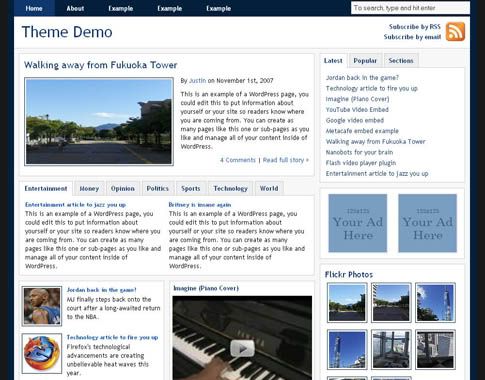The image size is (485, 380).
Task: Switch to the Sections tab
Action: [x=401, y=61]
